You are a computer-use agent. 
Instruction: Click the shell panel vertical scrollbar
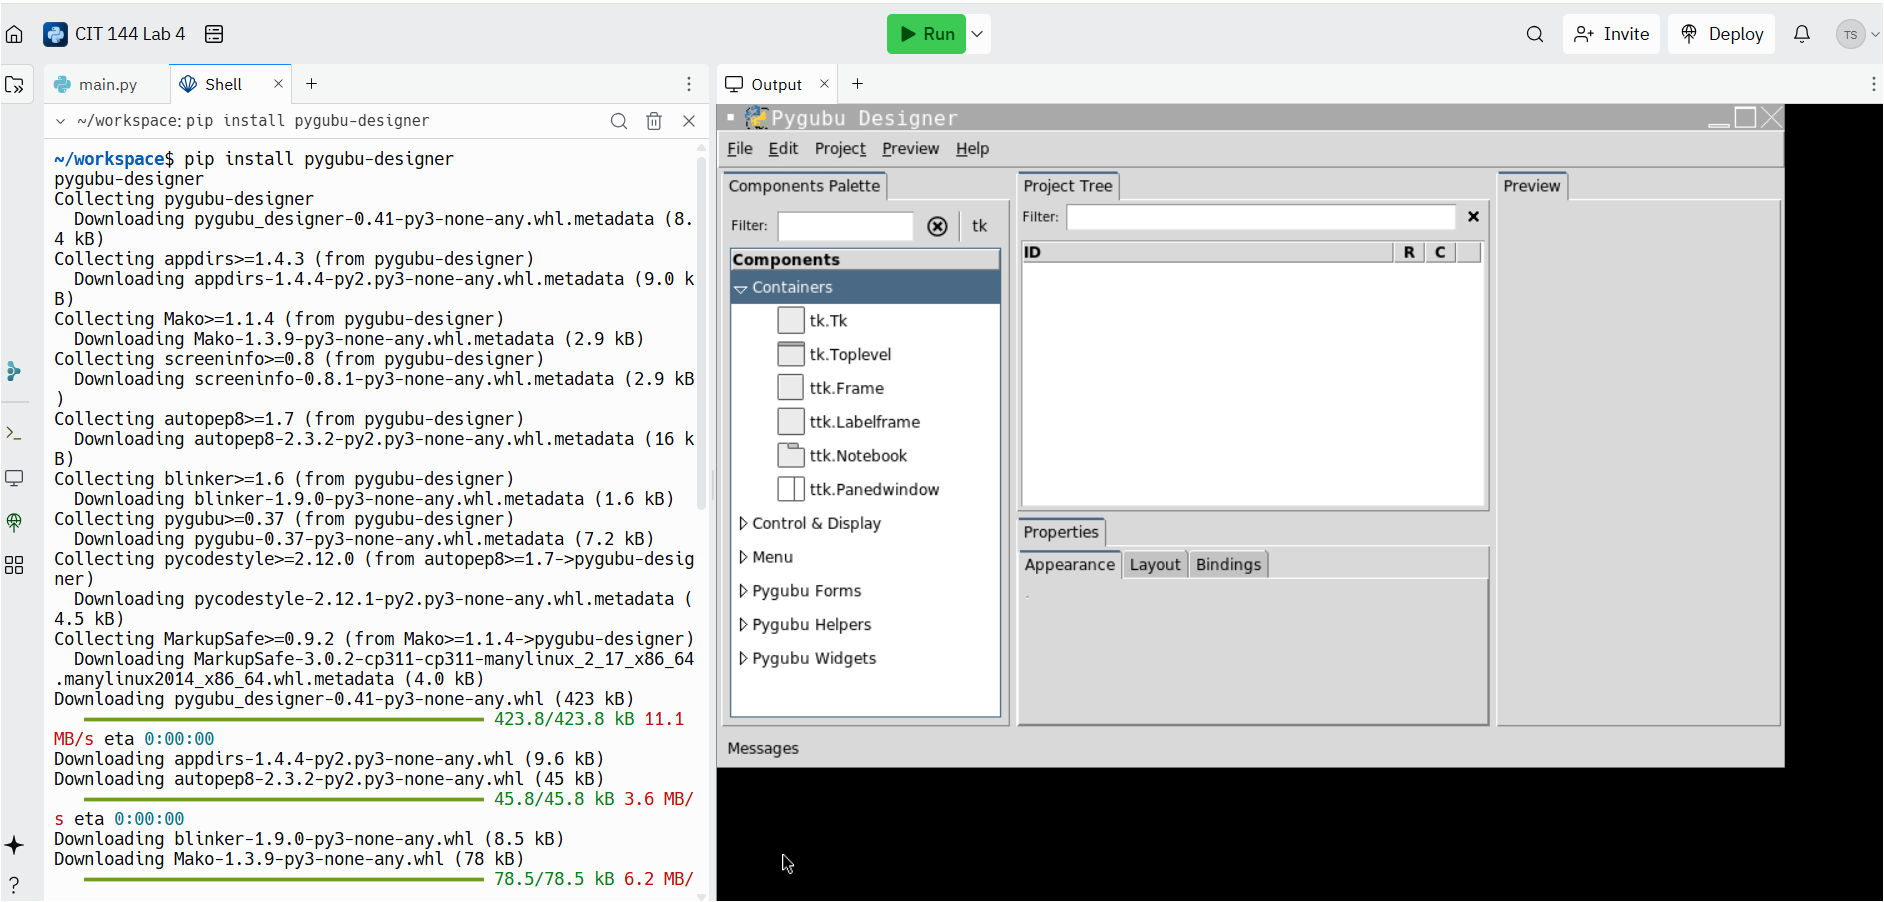701,330
